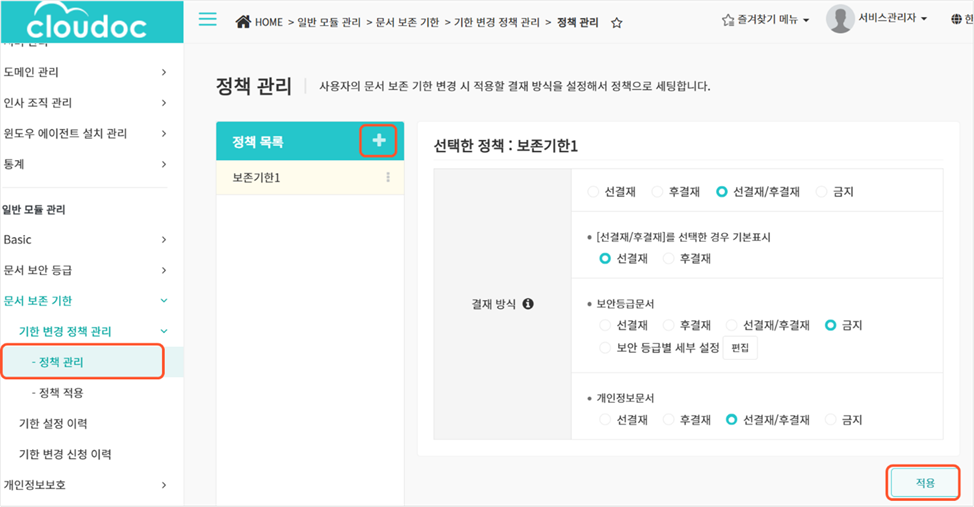This screenshot has width=974, height=507.
Task: Add a new policy with plus icon
Action: 379,142
